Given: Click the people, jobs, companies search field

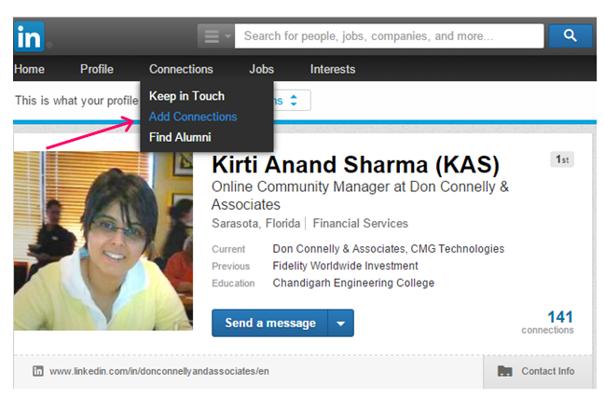Looking at the screenshot, I should pos(390,36).
